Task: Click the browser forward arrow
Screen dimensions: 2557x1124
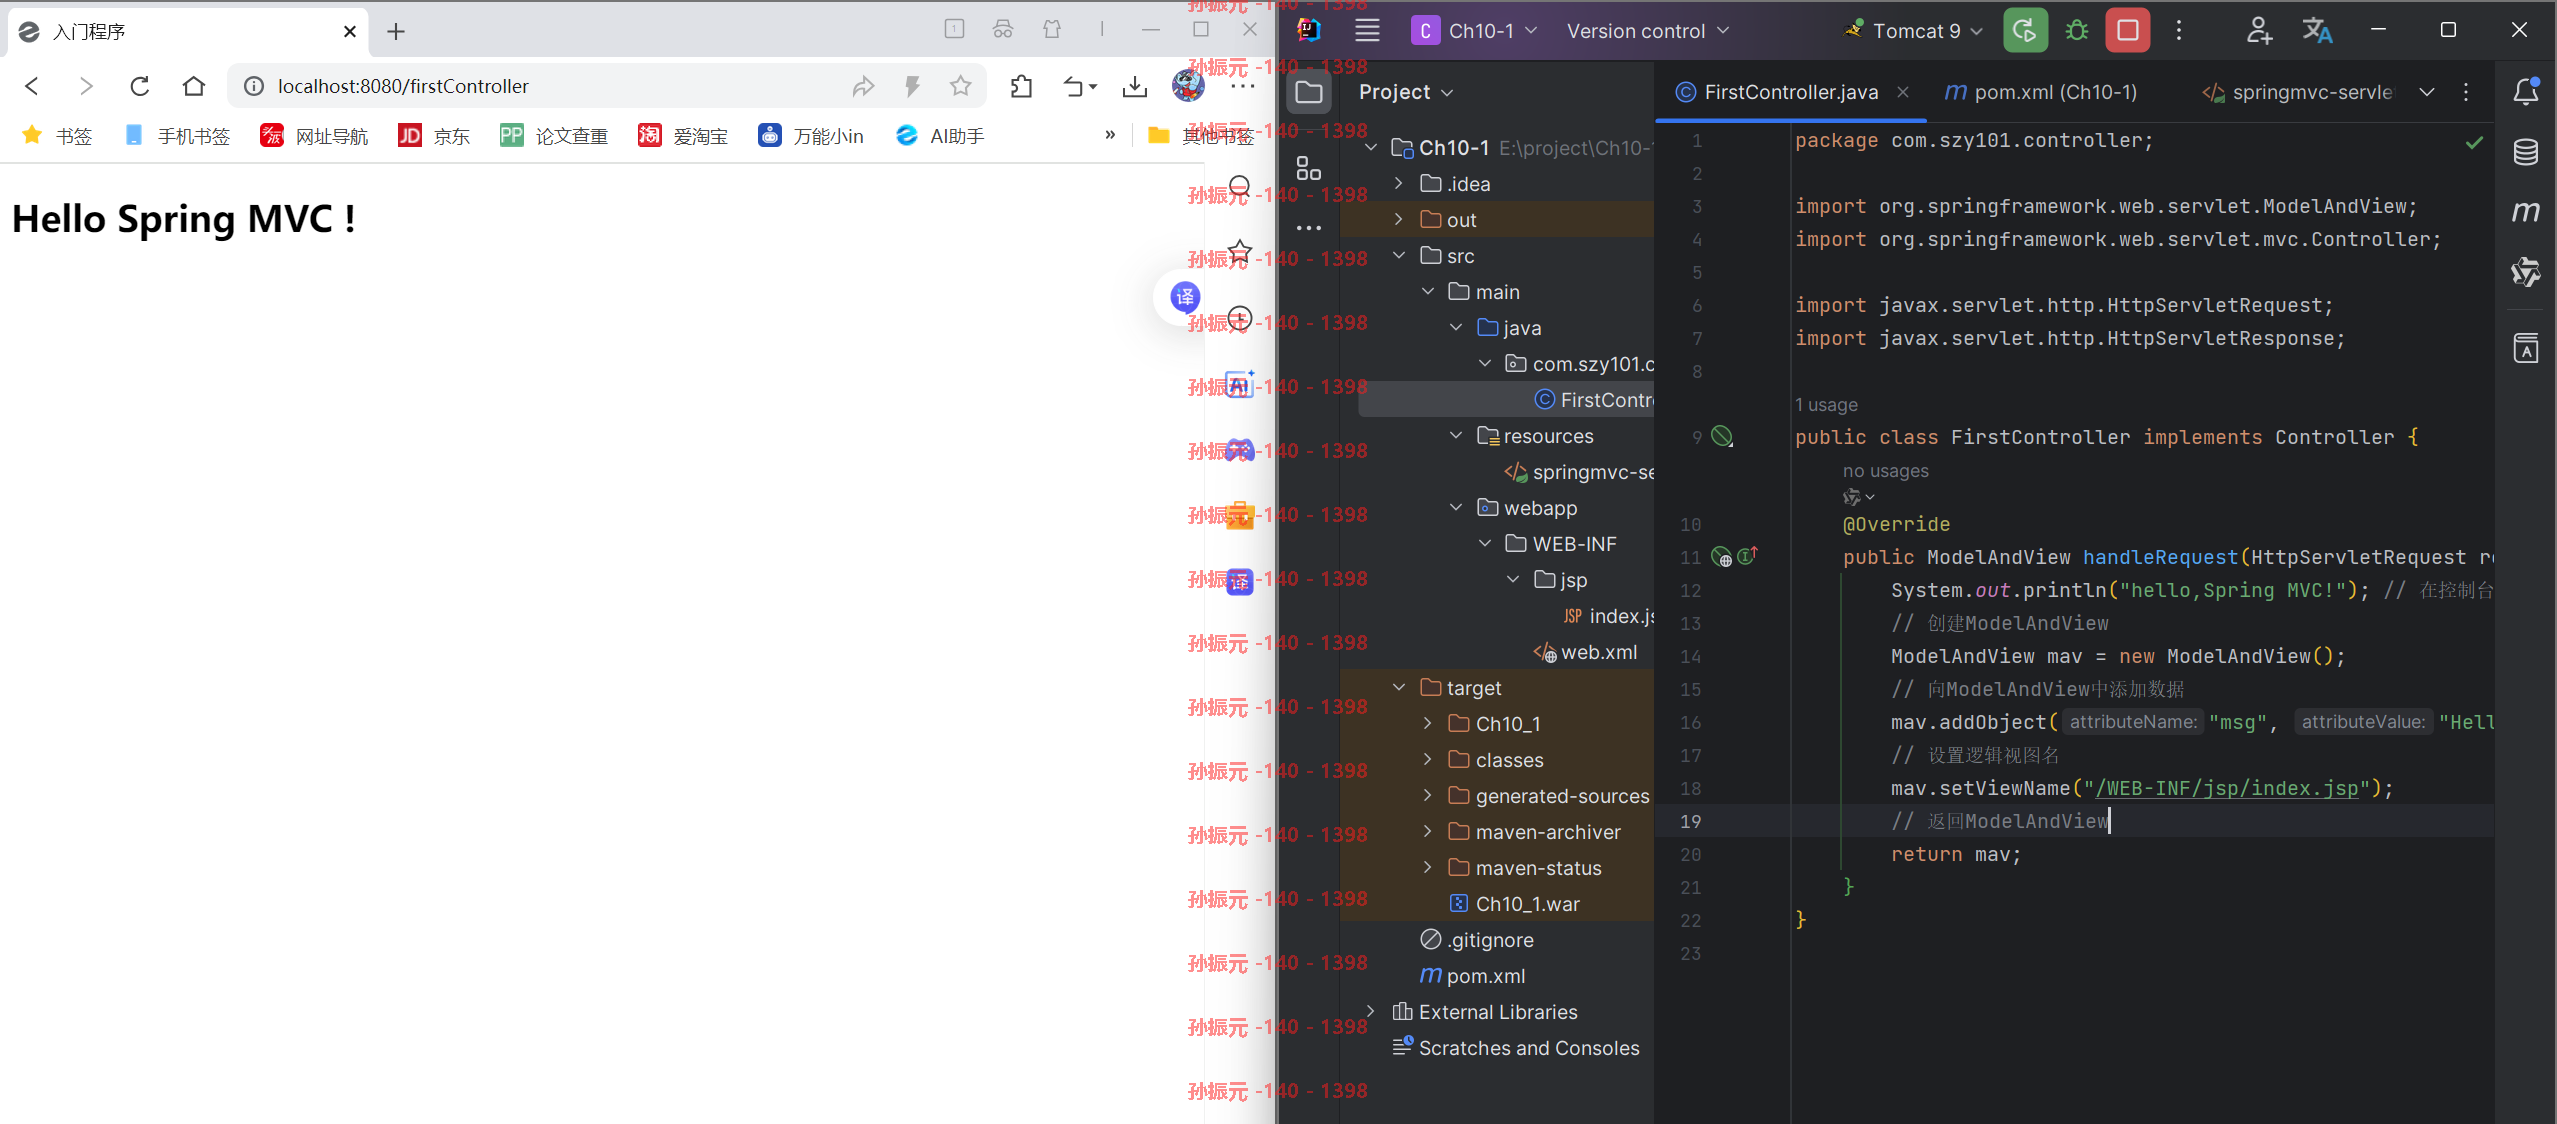Action: (x=86, y=87)
